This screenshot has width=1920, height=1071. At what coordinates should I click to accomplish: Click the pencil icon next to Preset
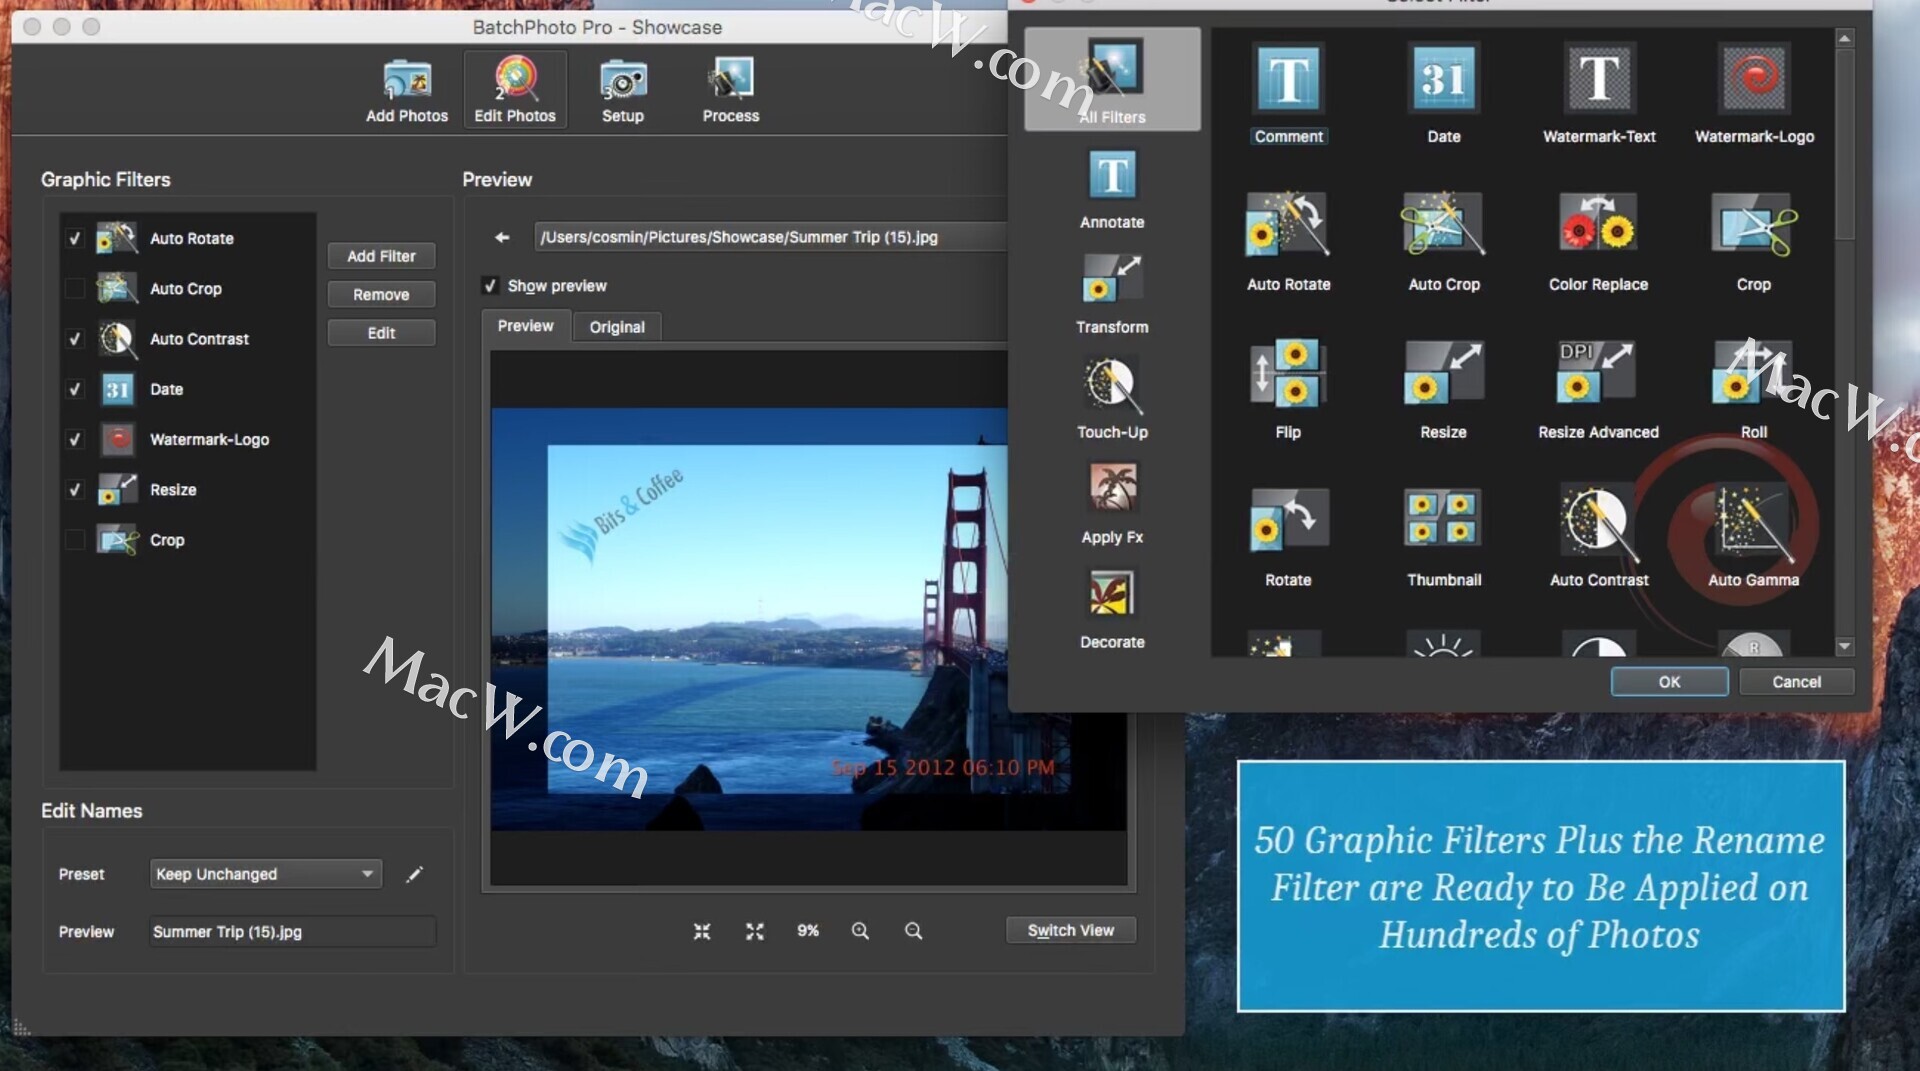tap(414, 875)
